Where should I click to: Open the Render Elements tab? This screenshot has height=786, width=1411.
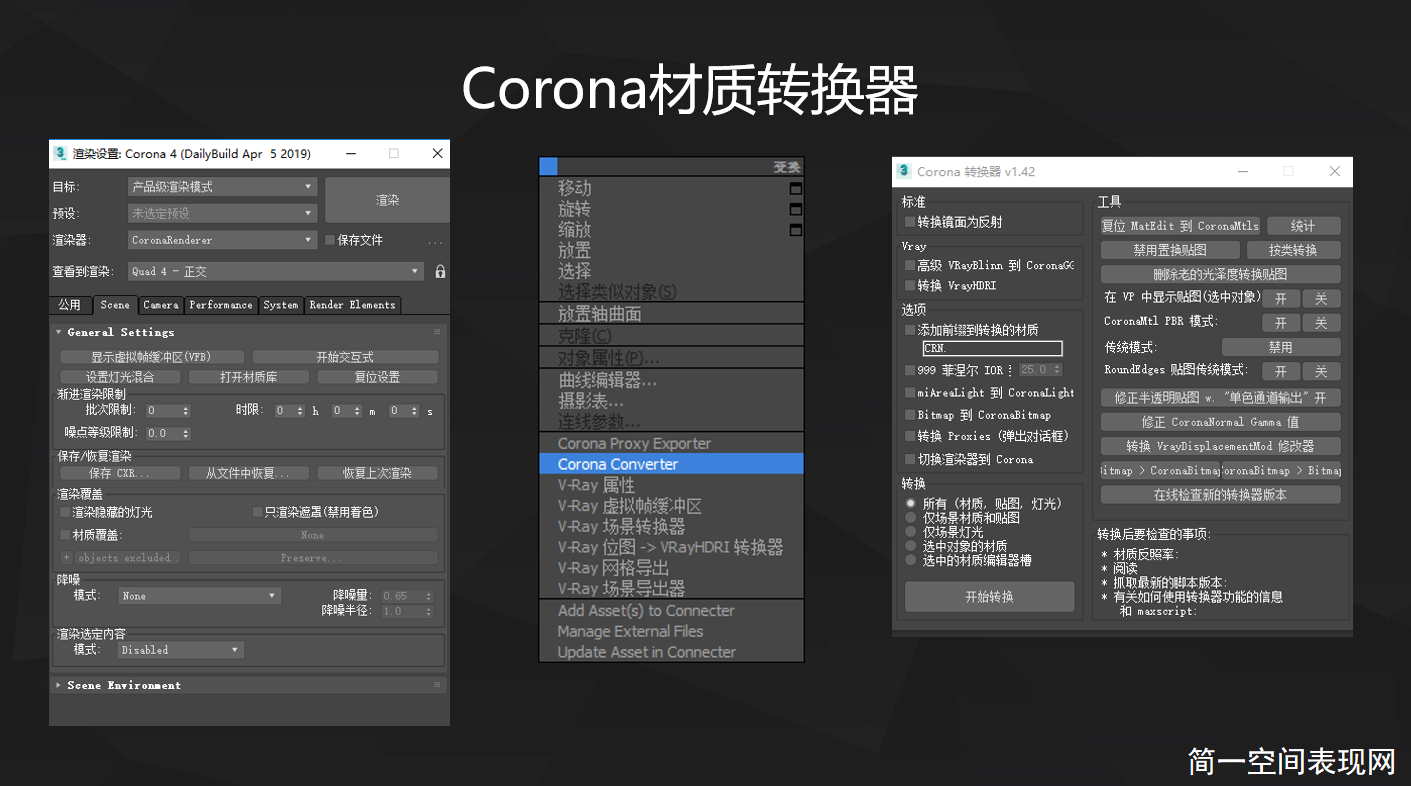pyautogui.click(x=352, y=305)
